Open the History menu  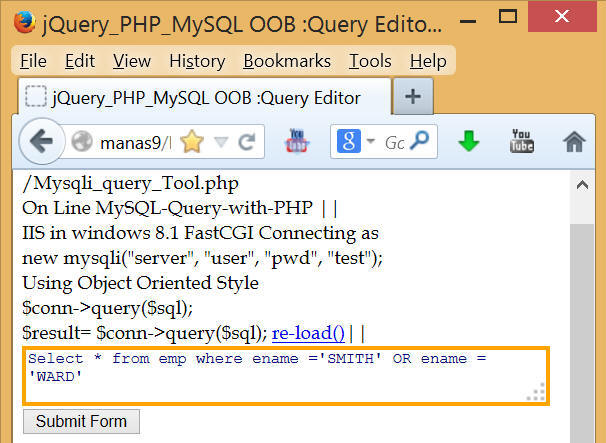coord(197,61)
